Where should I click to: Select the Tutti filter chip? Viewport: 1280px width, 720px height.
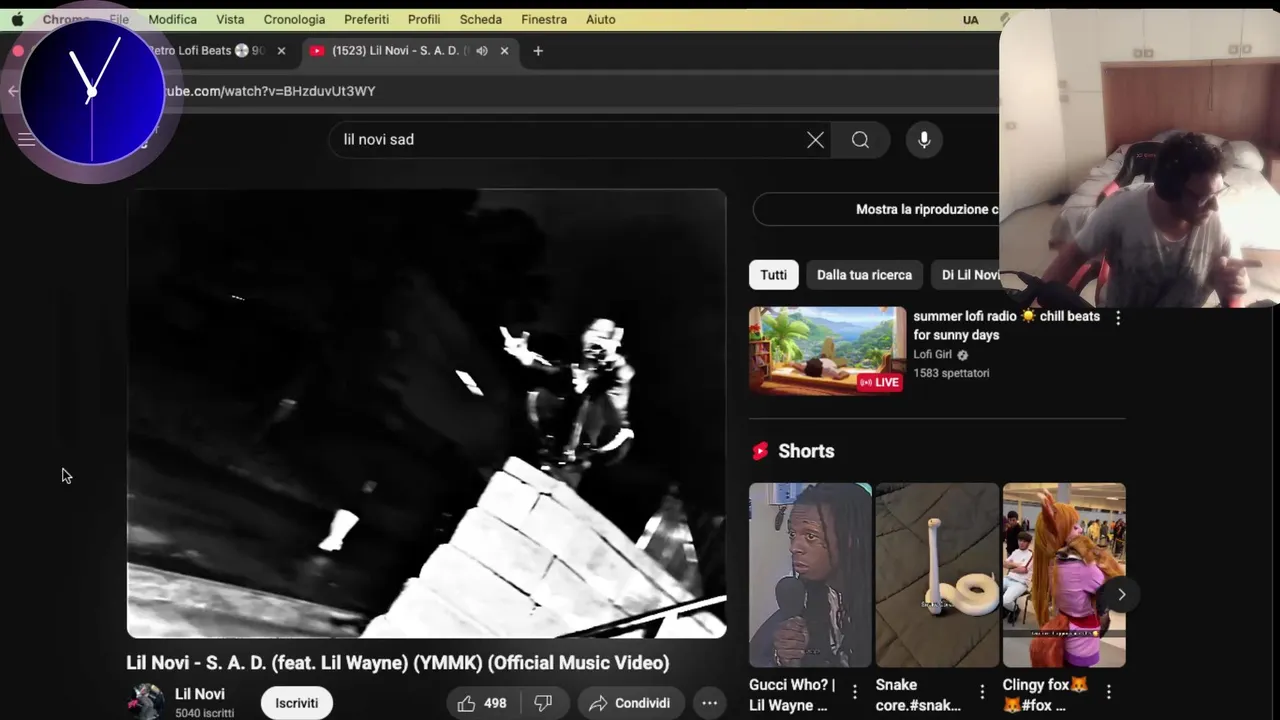[773, 275]
